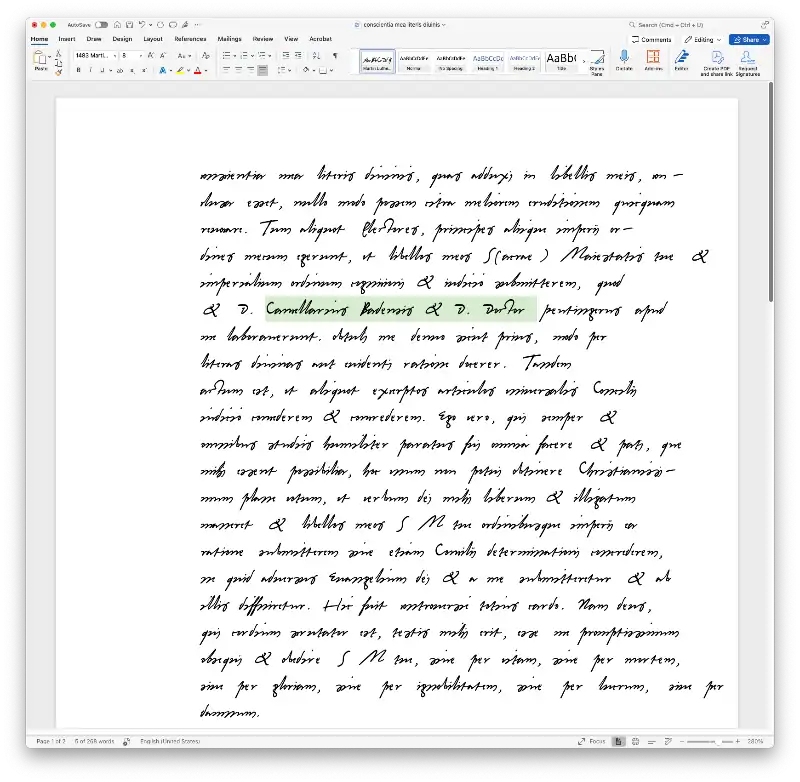800x782 pixels.
Task: Sort the selected paragraphs
Action: point(316,55)
